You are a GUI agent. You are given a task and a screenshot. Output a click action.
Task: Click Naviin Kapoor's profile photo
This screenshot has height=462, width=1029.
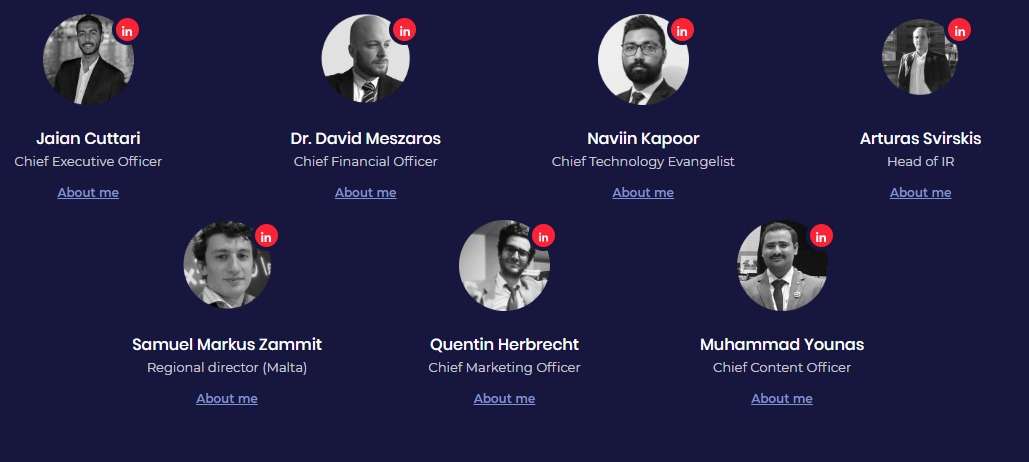coord(643,59)
